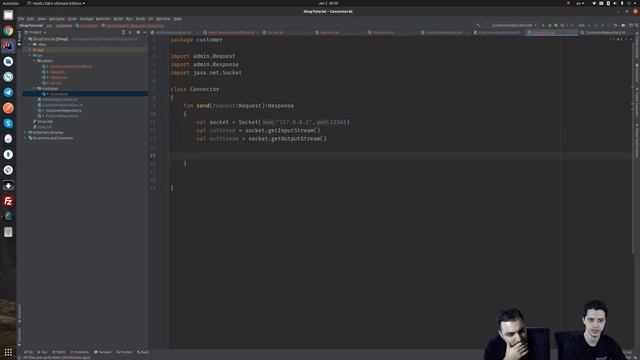
Task: Open the Build tool window
Action: tap(143, 352)
